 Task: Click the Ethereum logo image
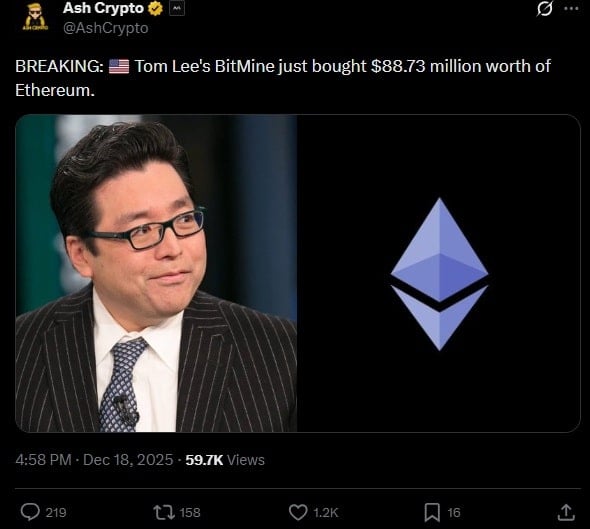click(439, 273)
